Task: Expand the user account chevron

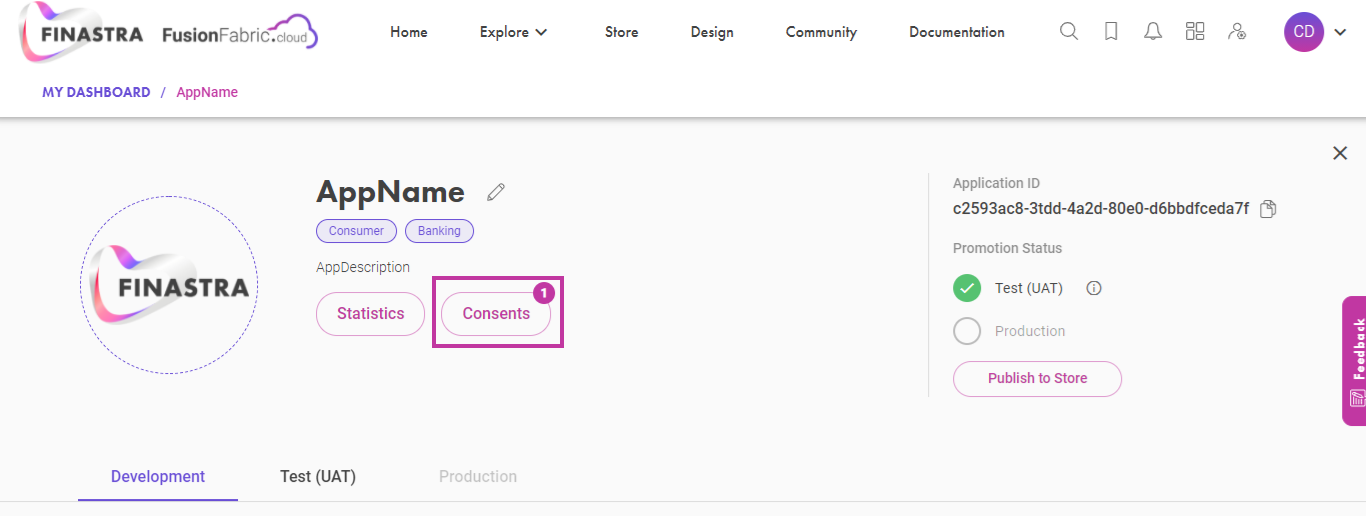Action: pos(1340,33)
